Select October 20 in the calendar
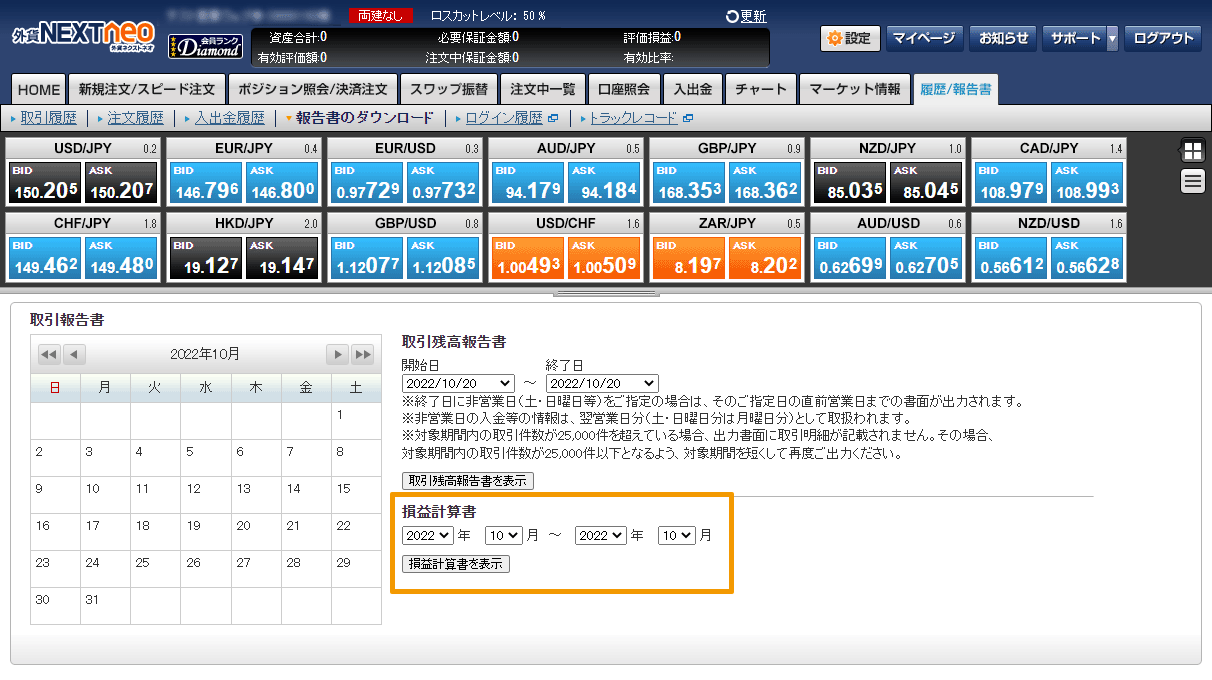The width and height of the screenshot is (1212, 680). tap(243, 525)
